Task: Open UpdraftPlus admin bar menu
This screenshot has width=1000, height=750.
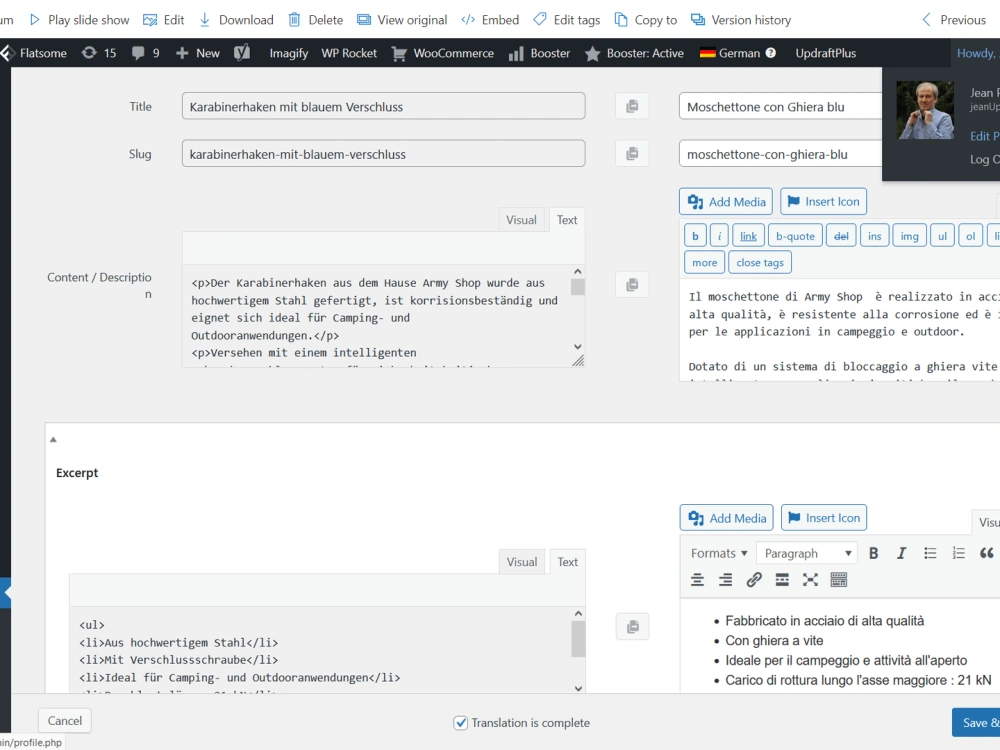Action: coord(825,53)
